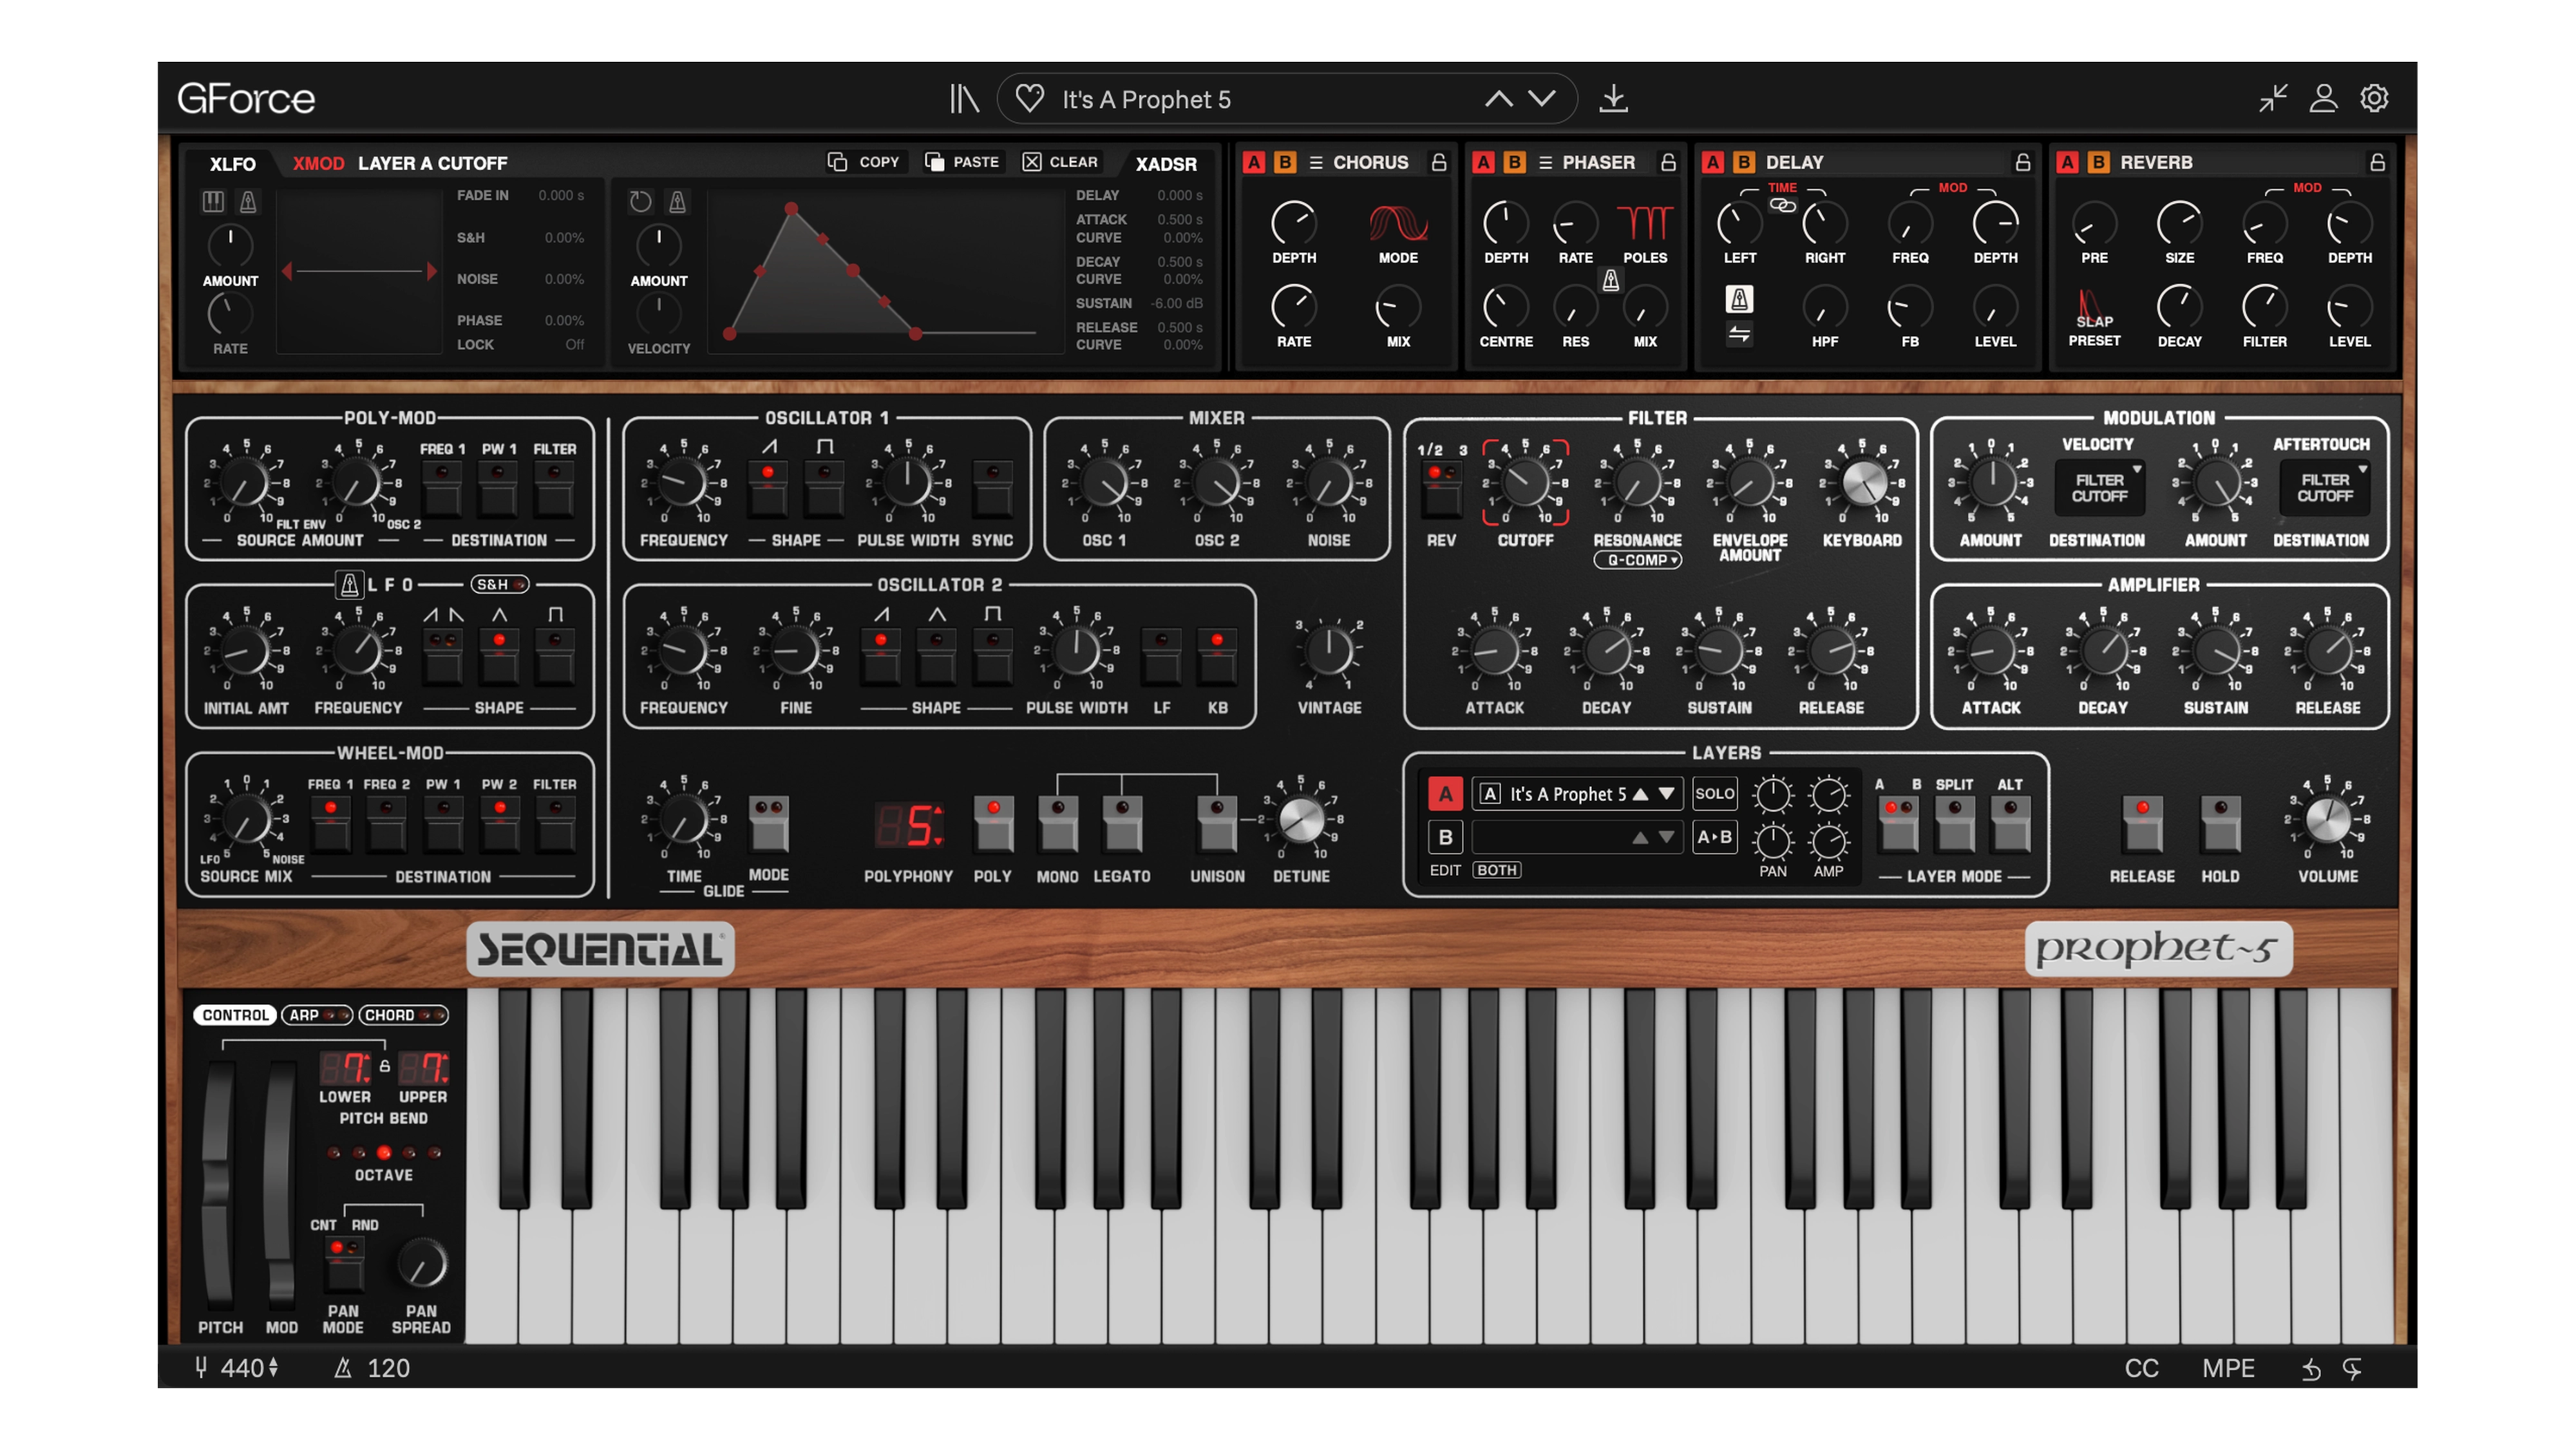Open the Q-COMP resonance dropdown
2576x1450 pixels.
point(1637,560)
